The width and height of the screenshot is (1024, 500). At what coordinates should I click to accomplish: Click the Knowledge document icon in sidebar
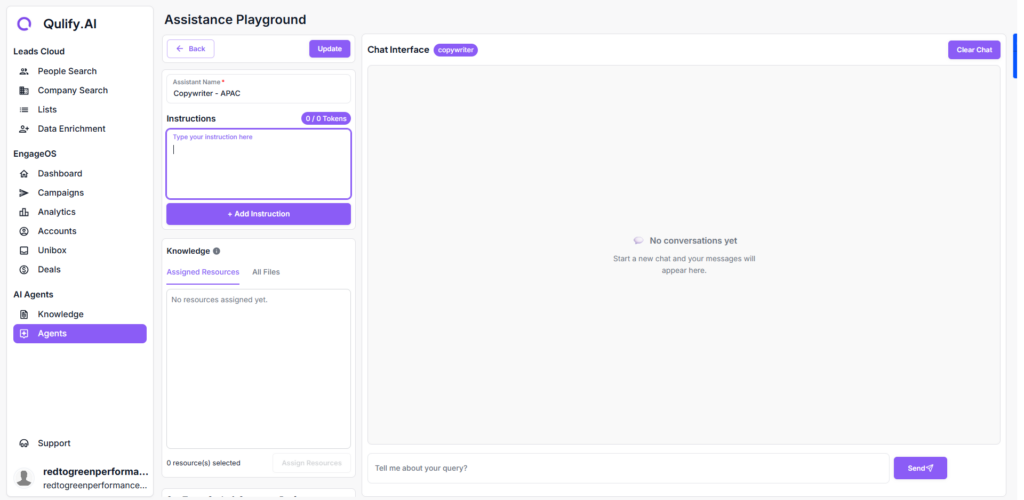click(x=24, y=314)
